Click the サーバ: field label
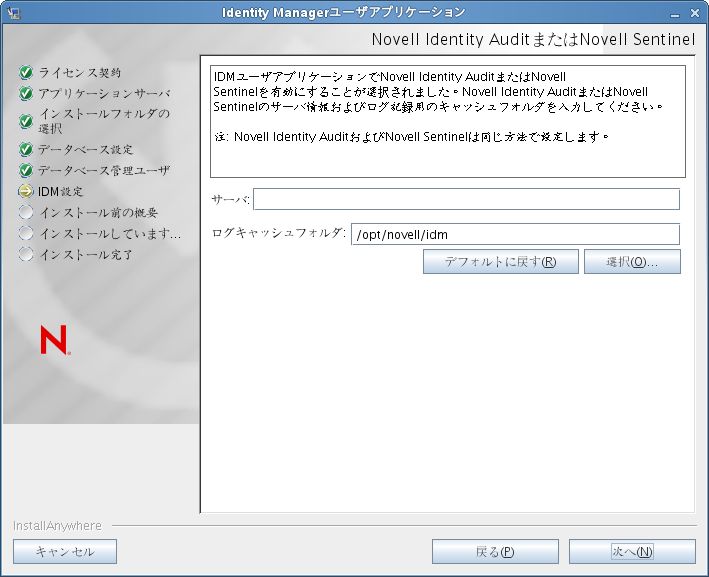The width and height of the screenshot is (709, 577). pos(231,199)
